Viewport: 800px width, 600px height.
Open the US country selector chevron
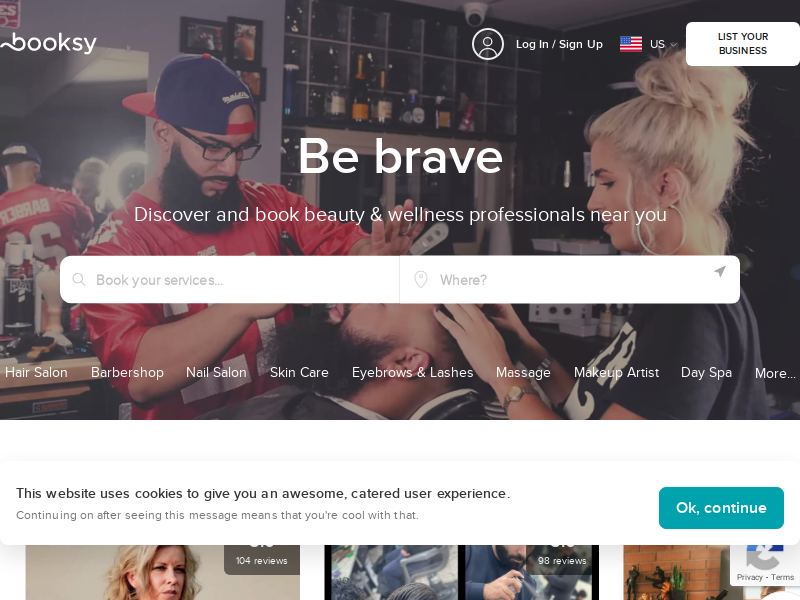click(673, 45)
